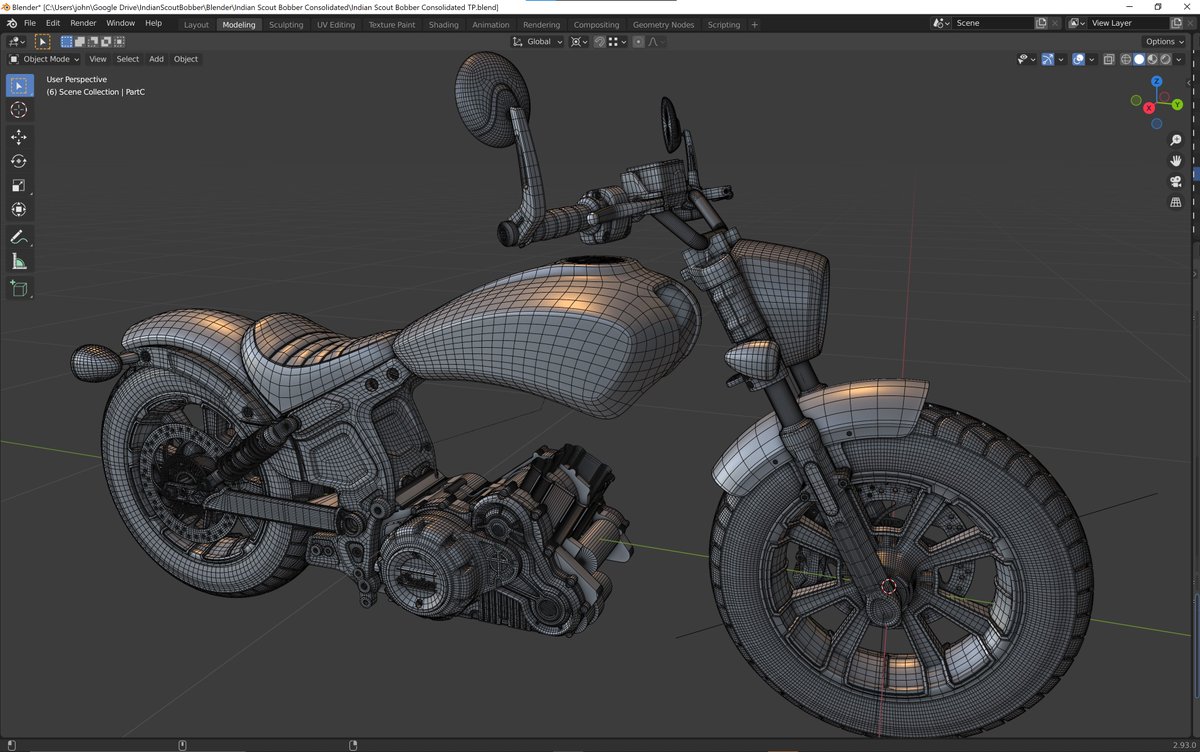Activate the Move tool

[19, 137]
